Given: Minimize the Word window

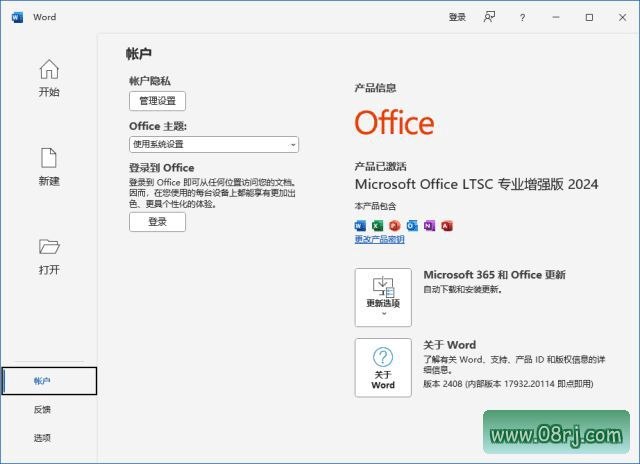Looking at the screenshot, I should coord(556,17).
